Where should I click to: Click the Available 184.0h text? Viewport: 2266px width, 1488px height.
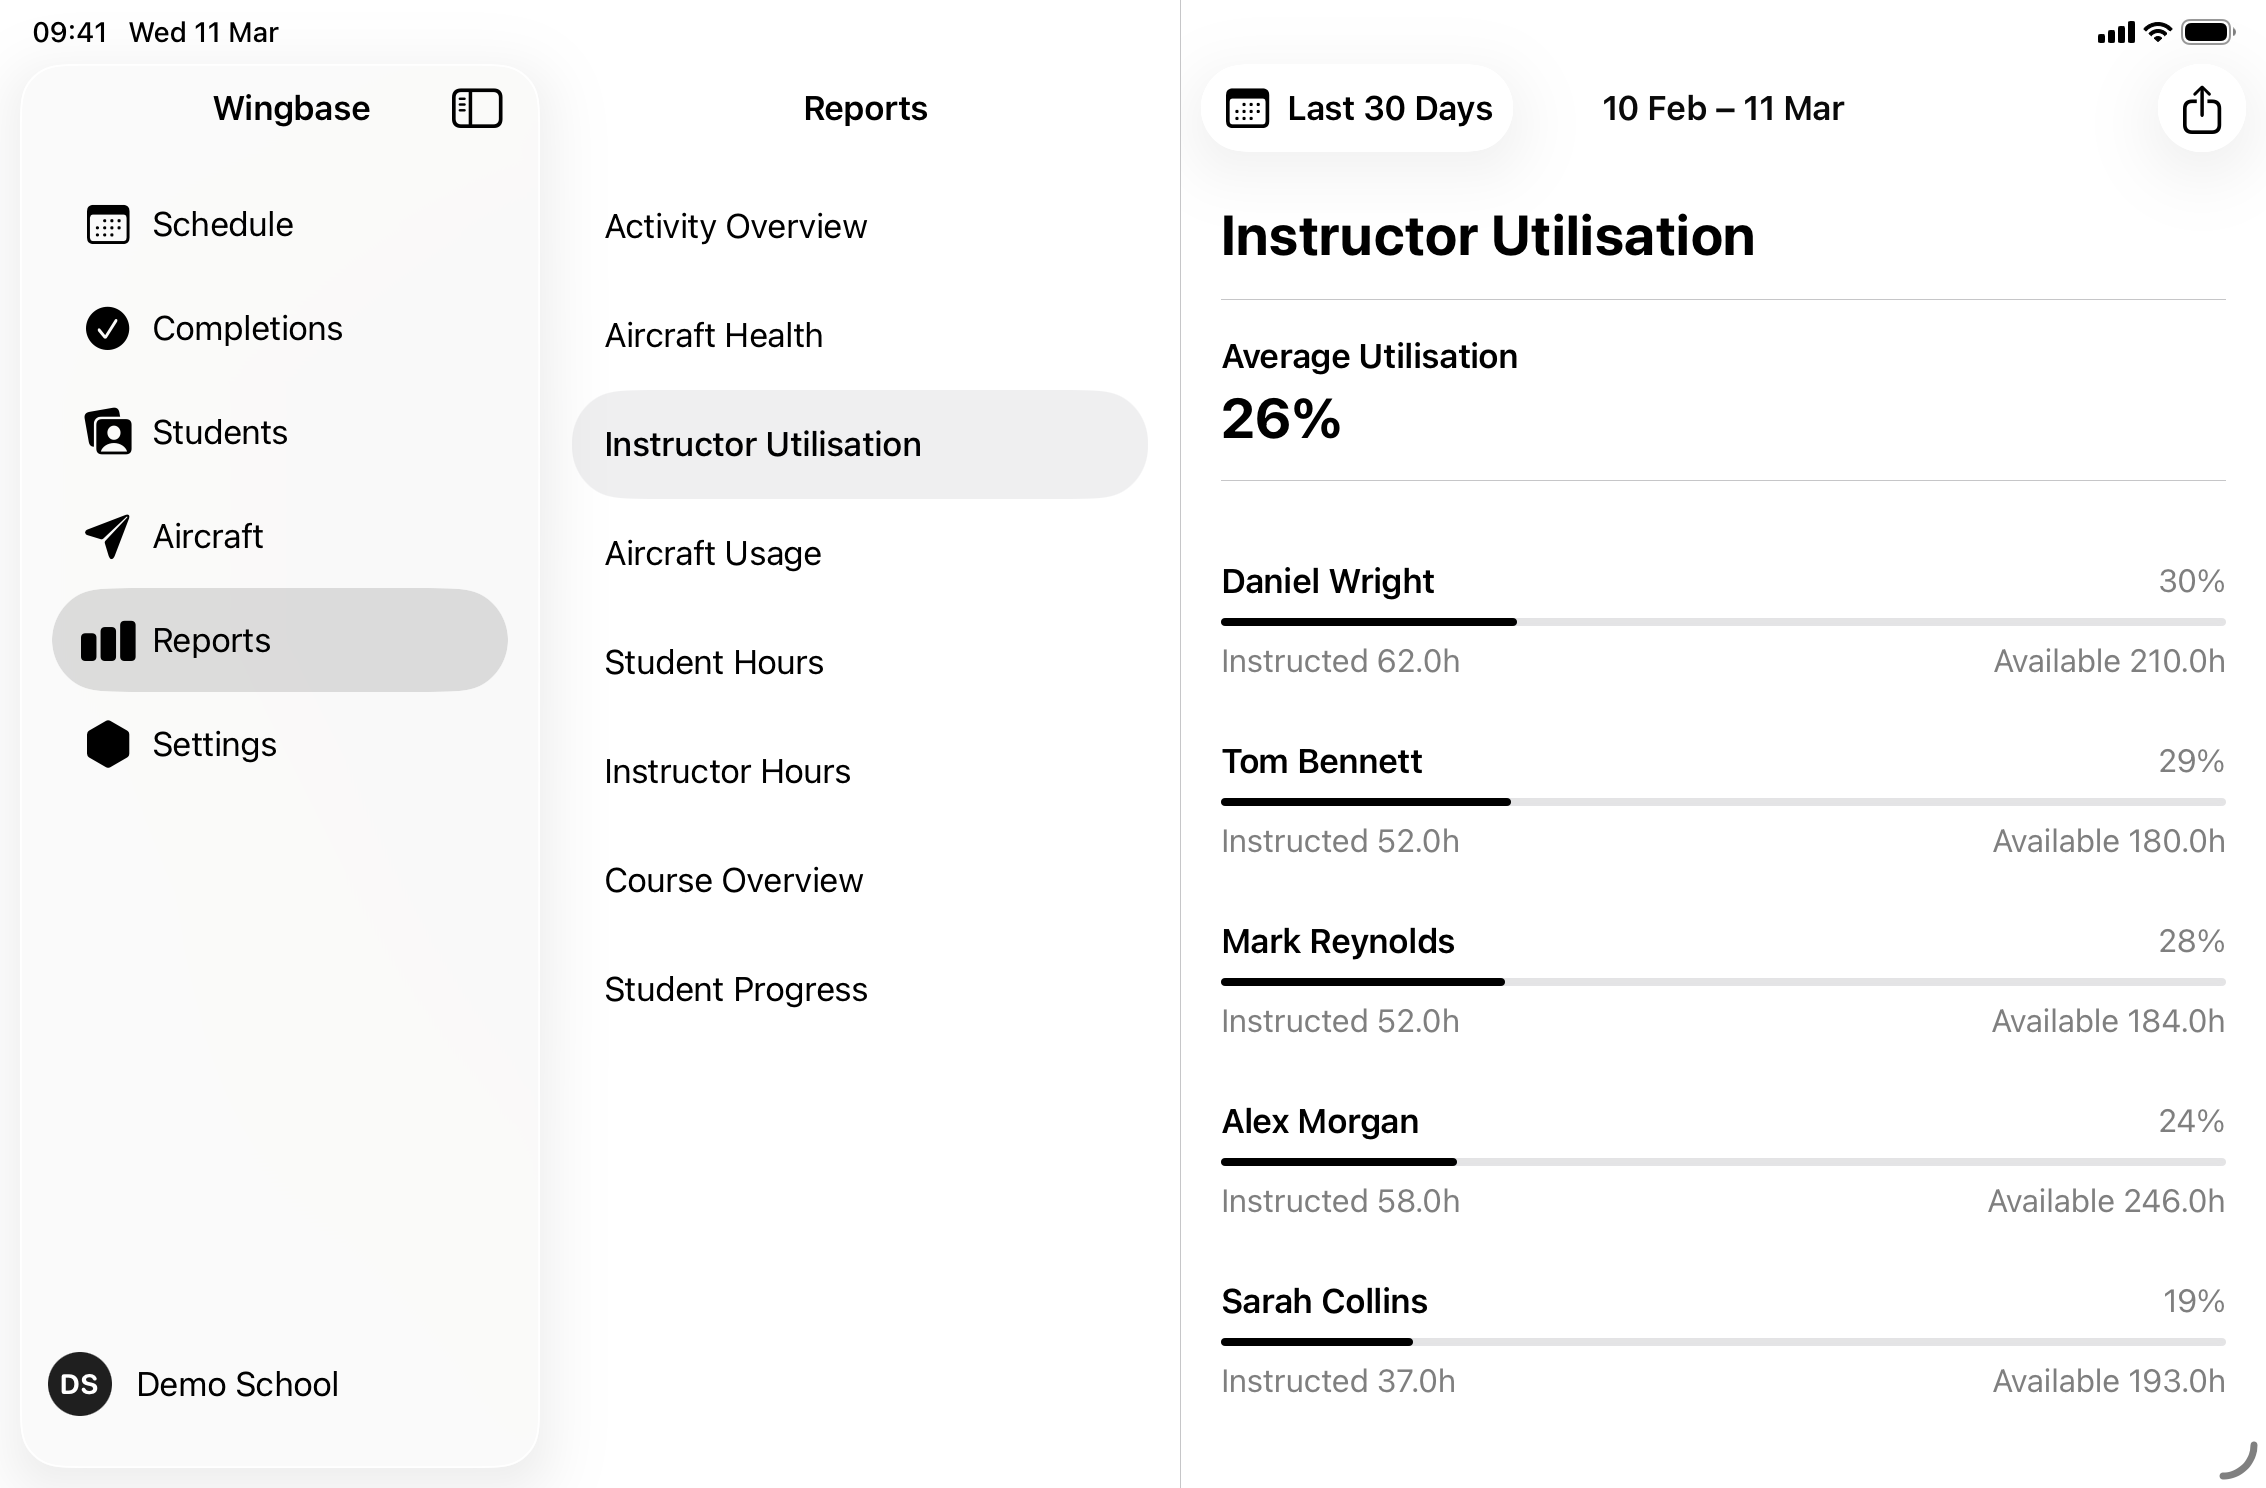coord(2108,1021)
